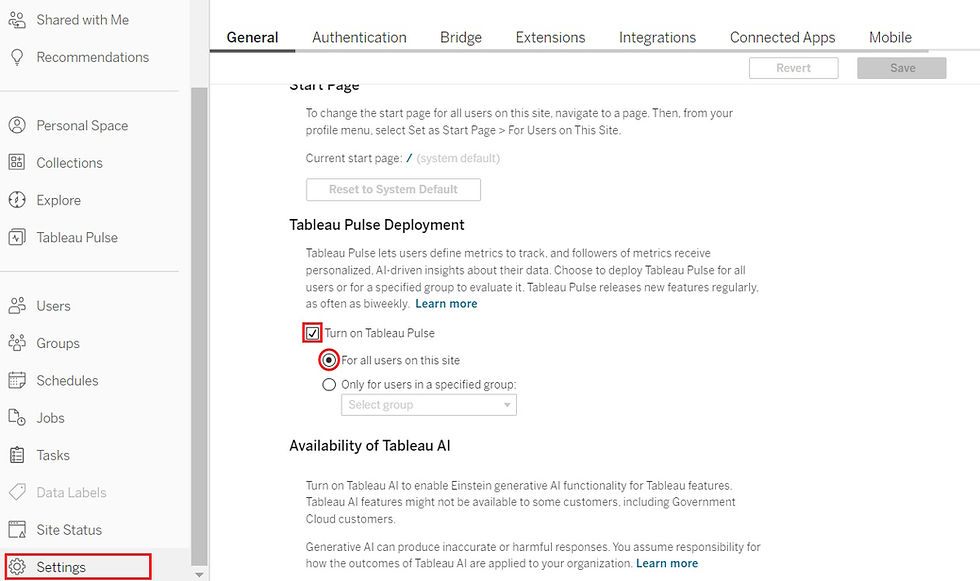The height and width of the screenshot is (581, 980).
Task: Open the Bridge tab
Action: point(461,37)
